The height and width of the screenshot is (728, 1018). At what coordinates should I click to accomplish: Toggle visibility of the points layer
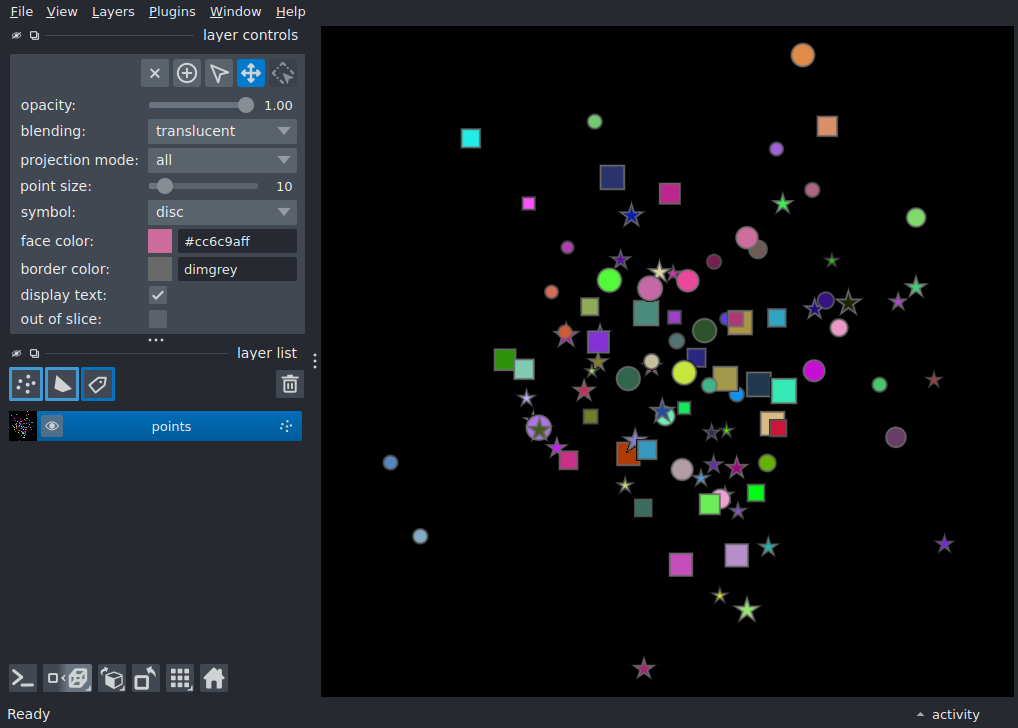(x=53, y=426)
